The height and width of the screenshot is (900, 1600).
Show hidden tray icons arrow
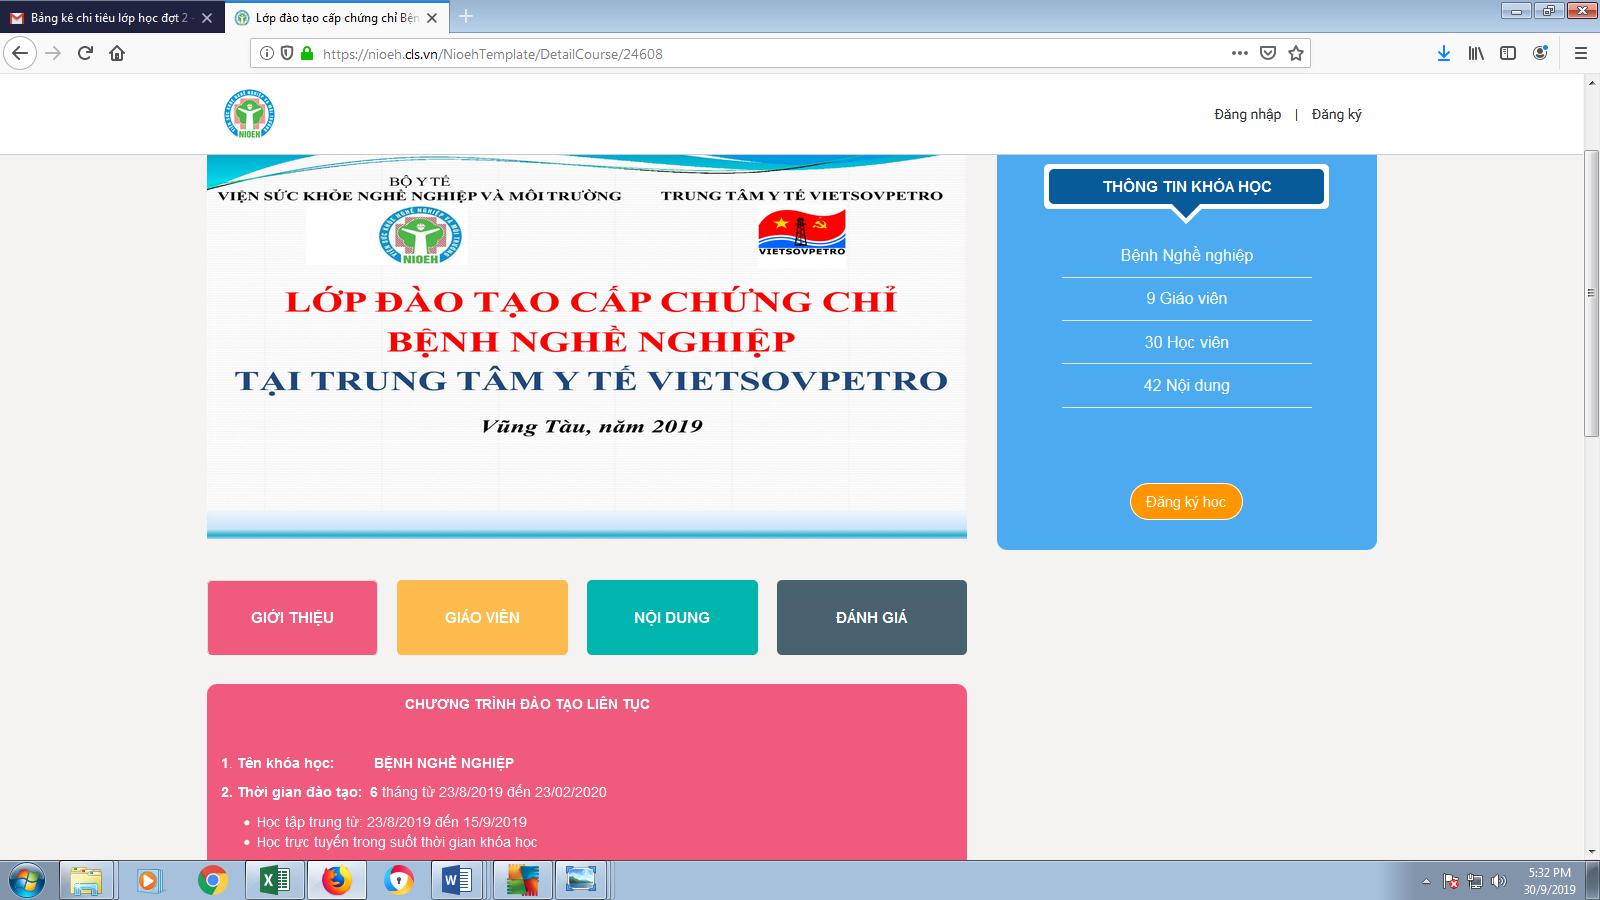coord(1426,881)
